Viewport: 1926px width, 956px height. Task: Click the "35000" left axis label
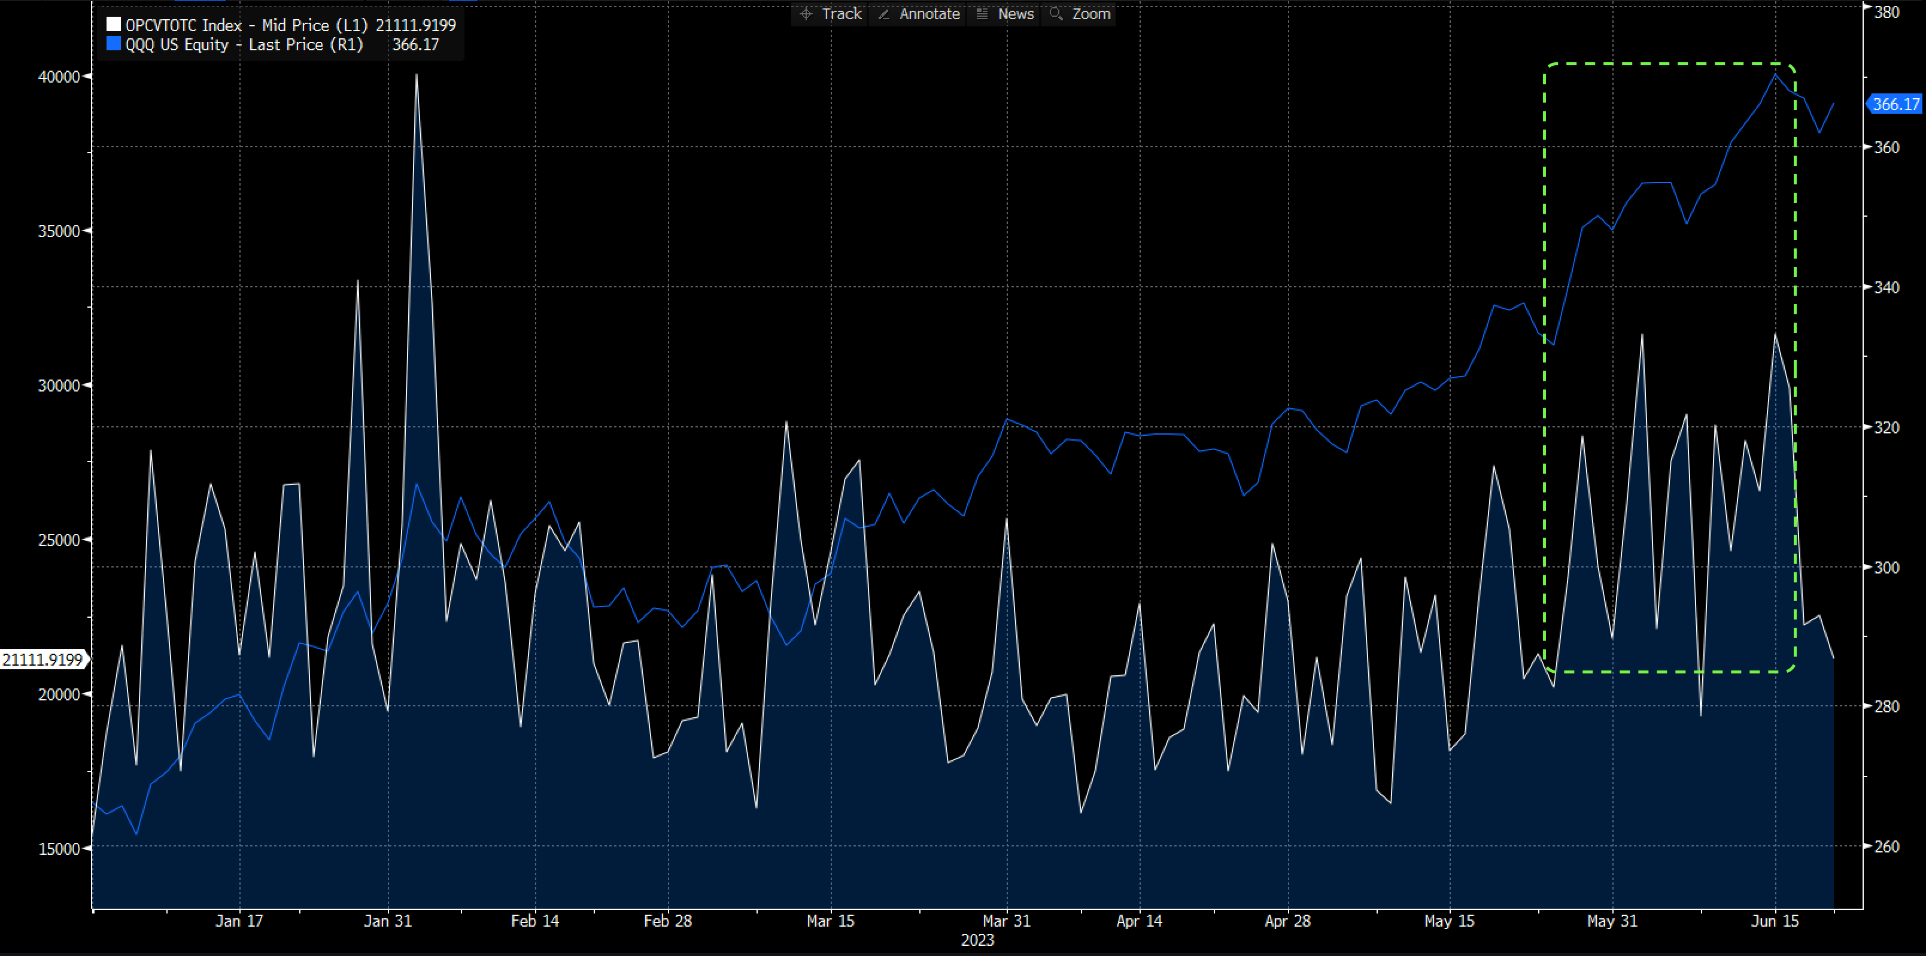59,231
